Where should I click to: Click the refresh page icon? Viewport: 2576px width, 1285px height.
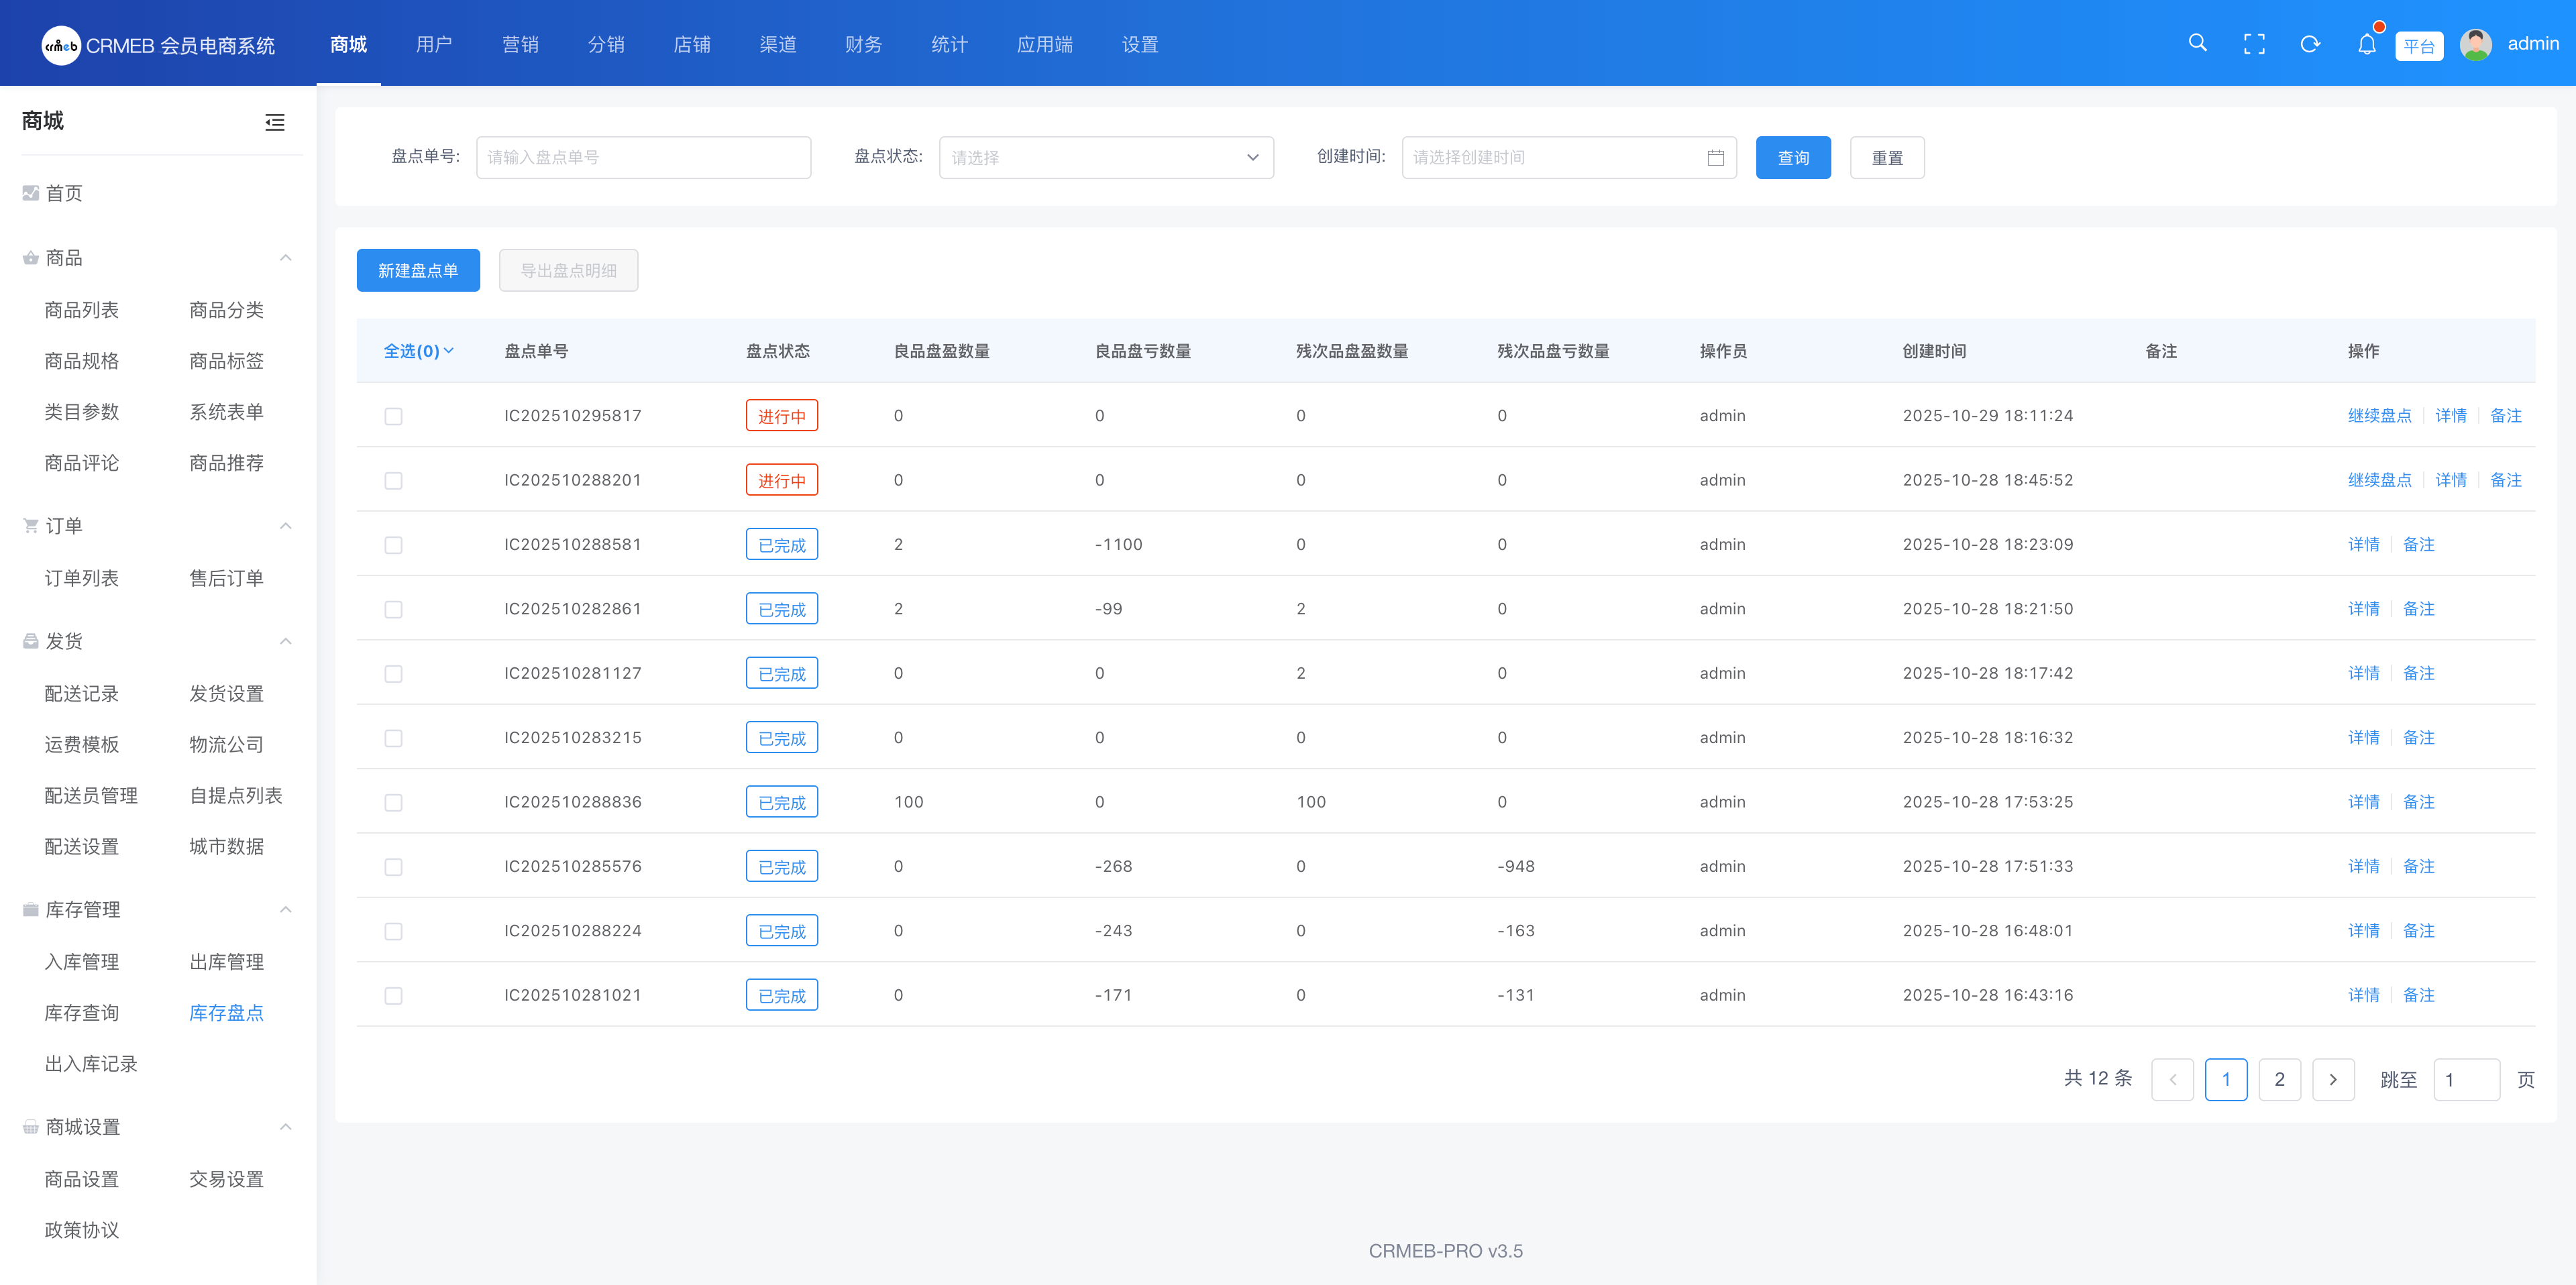2310,44
